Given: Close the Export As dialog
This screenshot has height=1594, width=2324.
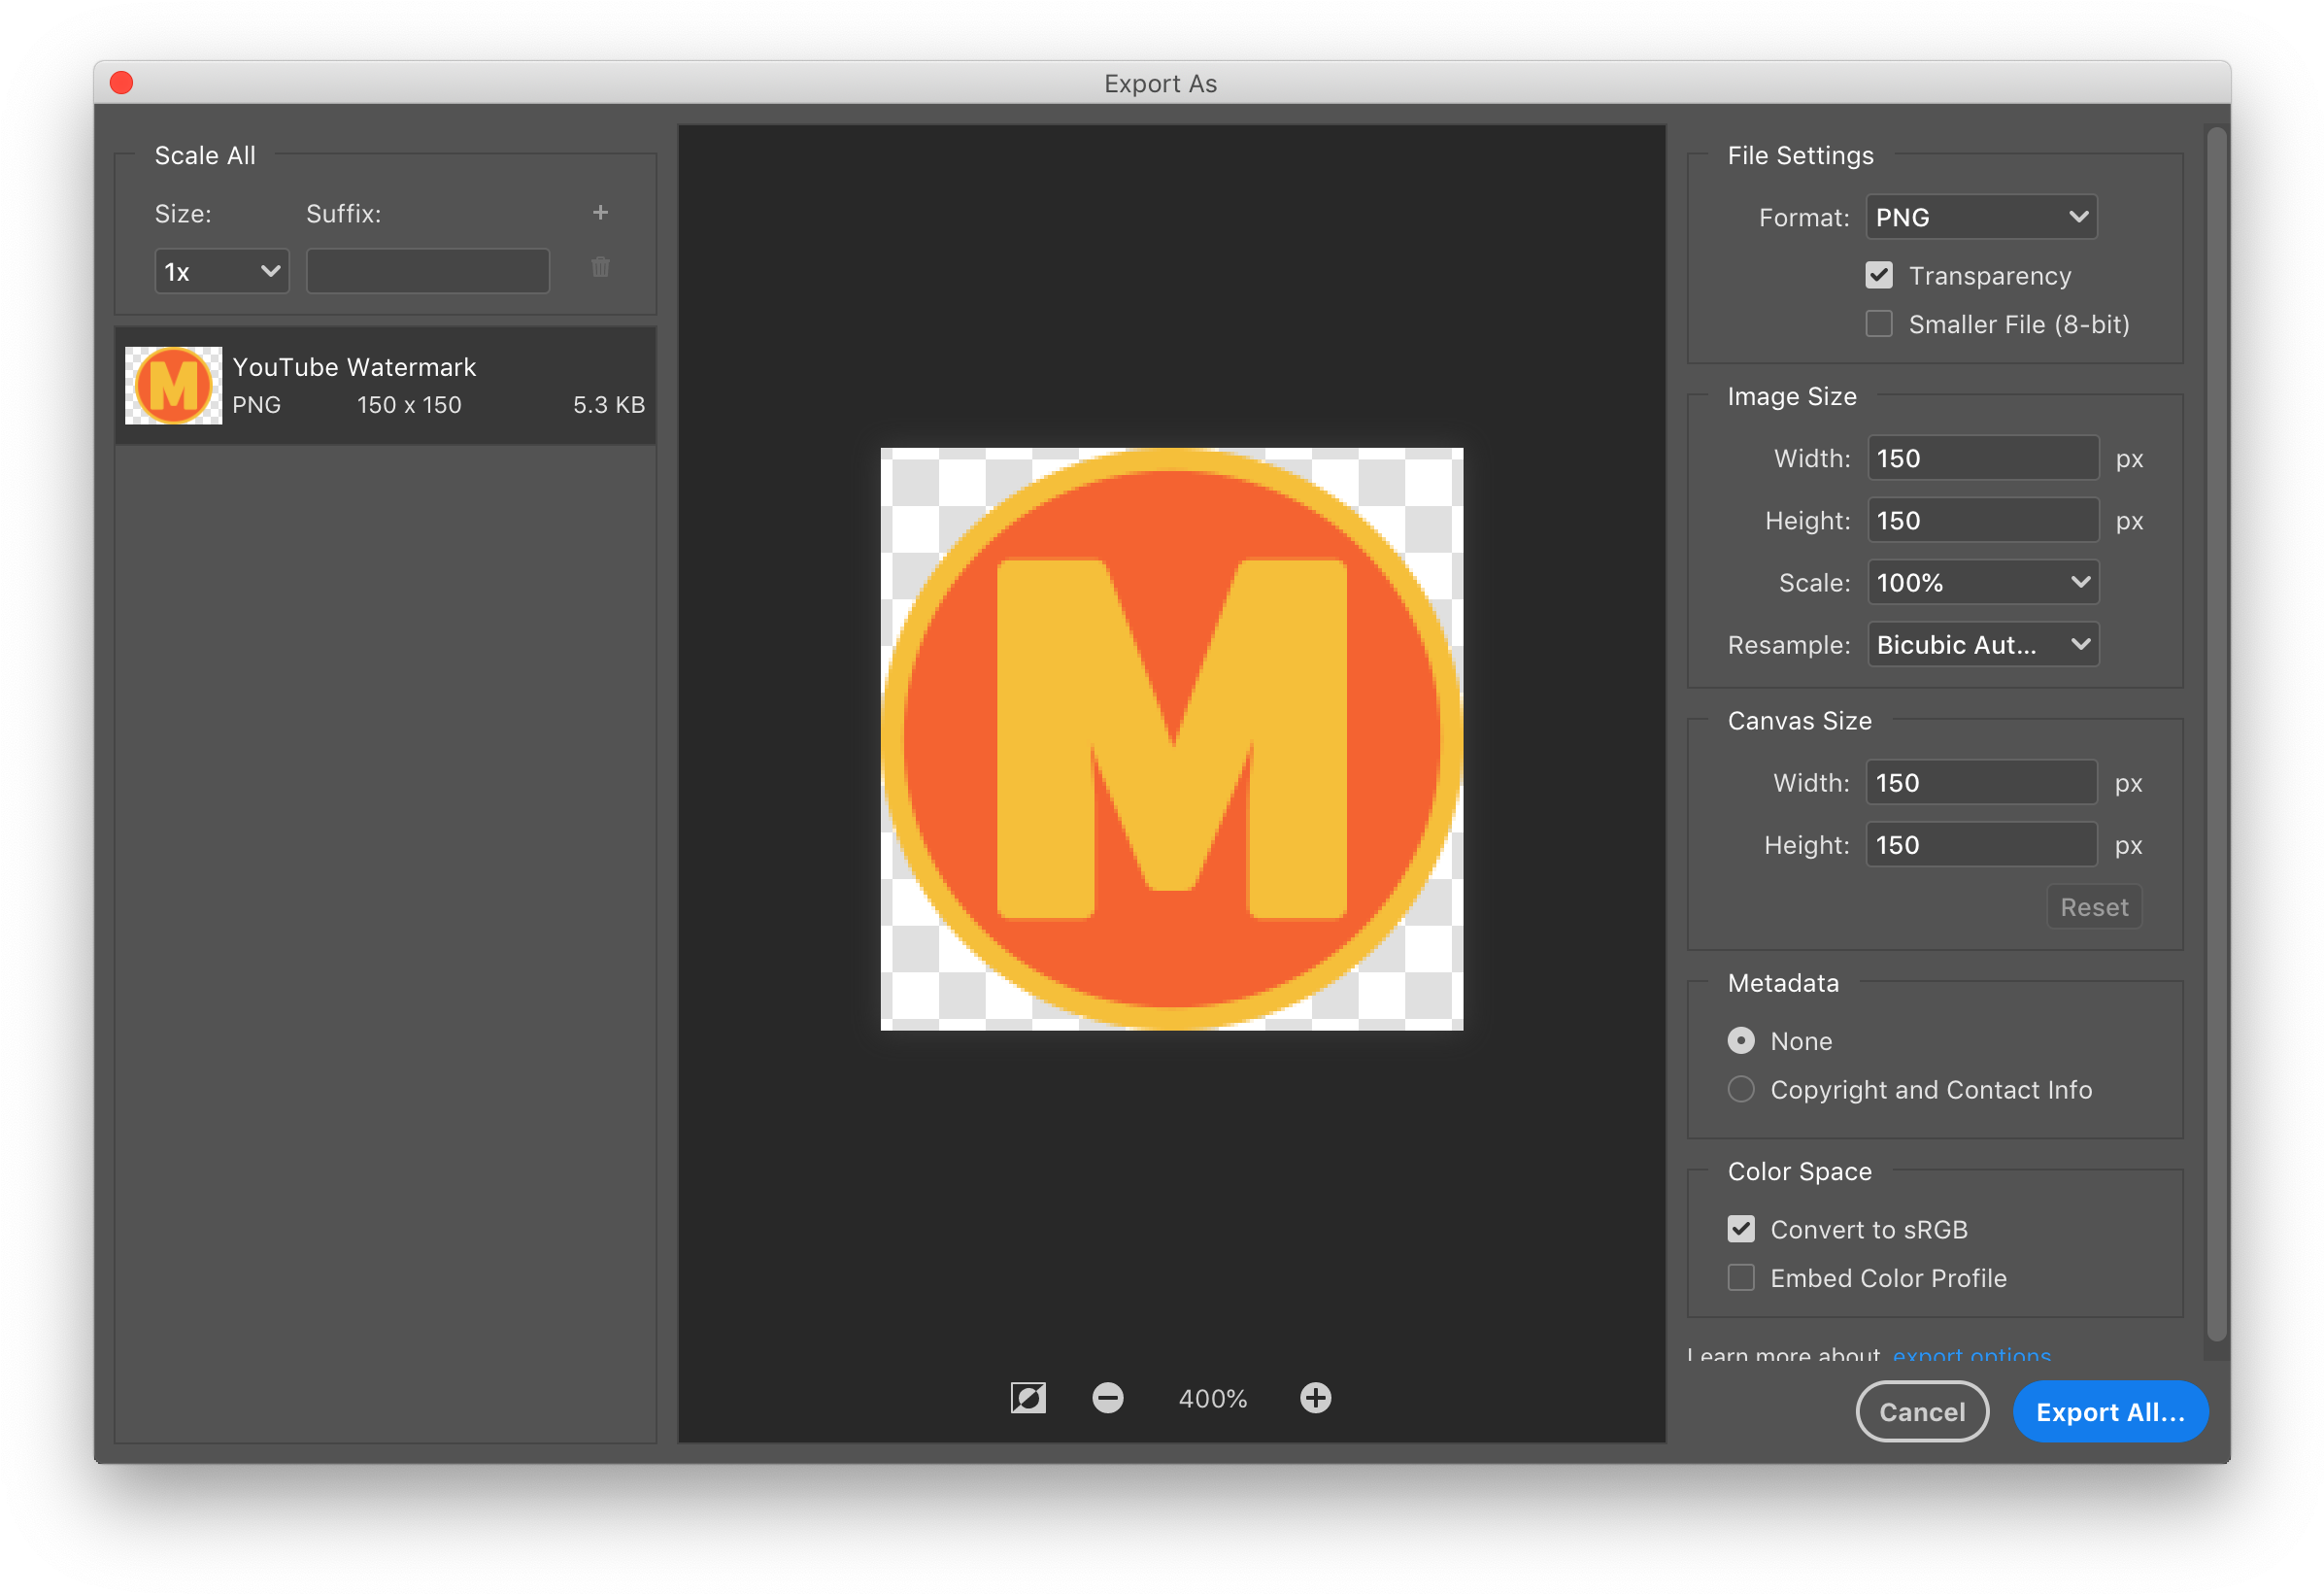Looking at the screenshot, I should pyautogui.click(x=121, y=82).
